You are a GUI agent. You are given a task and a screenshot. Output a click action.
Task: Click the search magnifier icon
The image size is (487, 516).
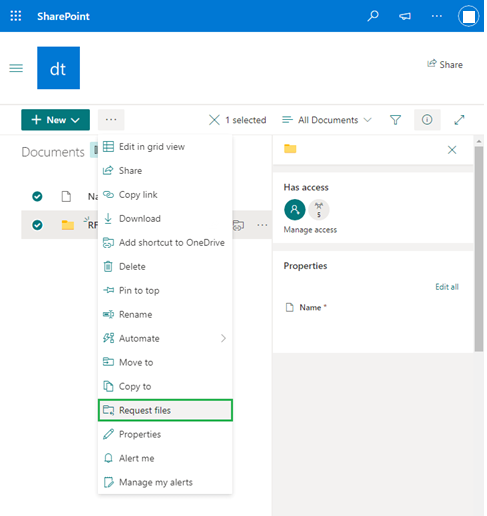(373, 16)
